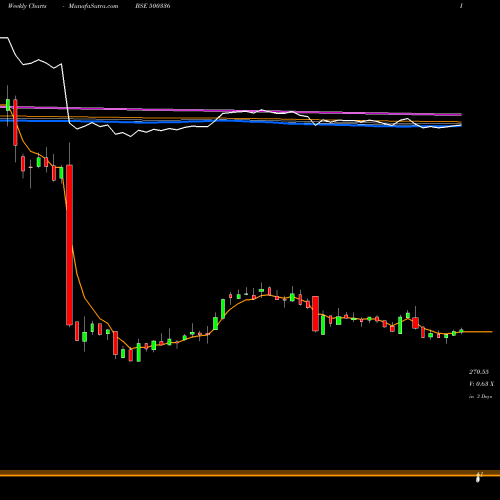The height and width of the screenshot is (500, 500).
Task: Click the "in 2 Days" label
Action: tap(480, 397)
